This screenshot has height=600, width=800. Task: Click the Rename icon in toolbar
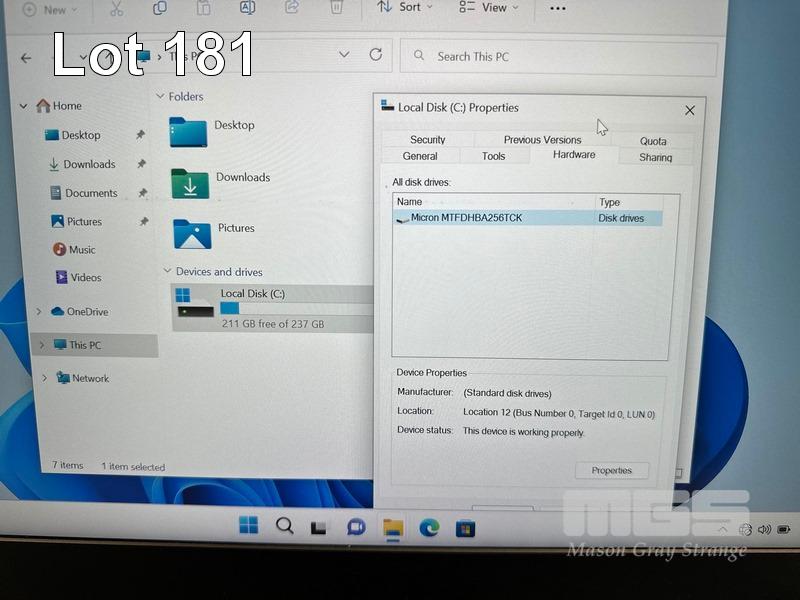pyautogui.click(x=248, y=7)
